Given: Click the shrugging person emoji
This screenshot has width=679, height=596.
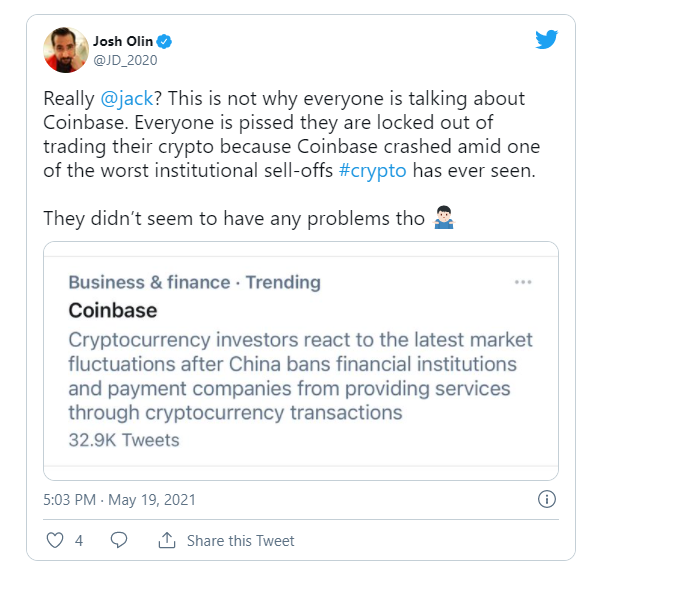Looking at the screenshot, I should point(444,219).
